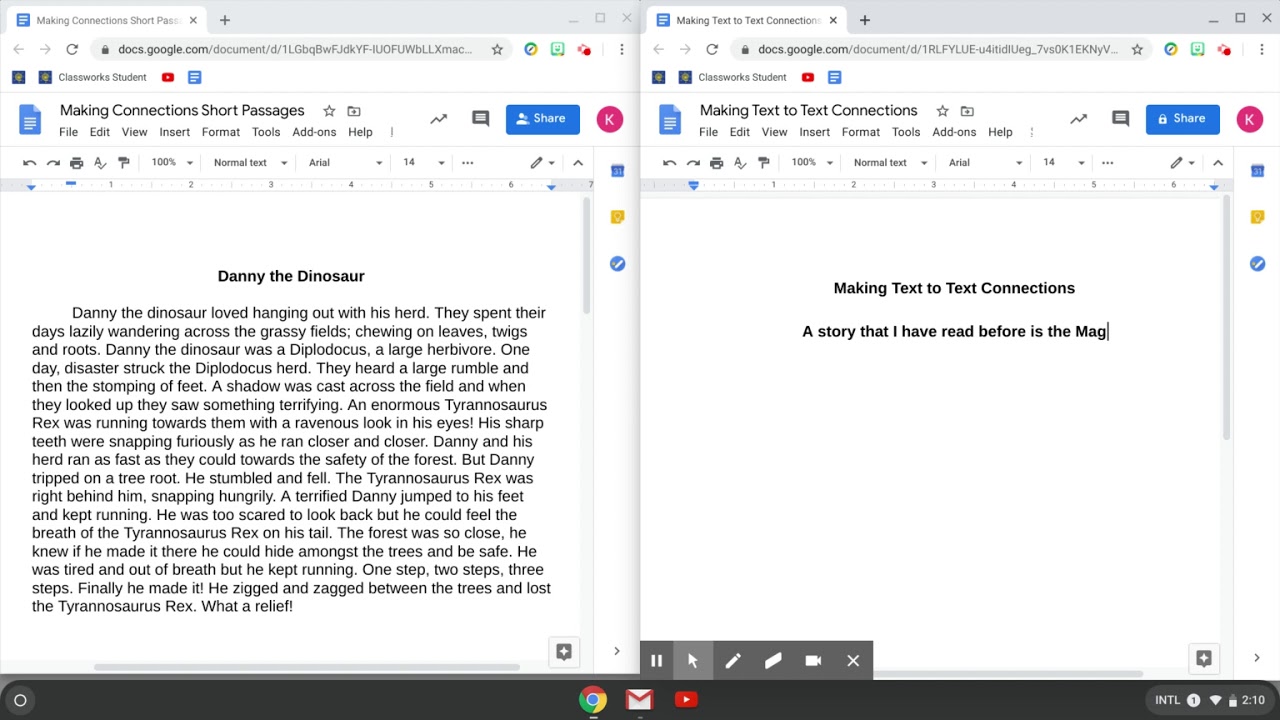
Task: Open Insert menu in right Docs window
Action: point(814,132)
